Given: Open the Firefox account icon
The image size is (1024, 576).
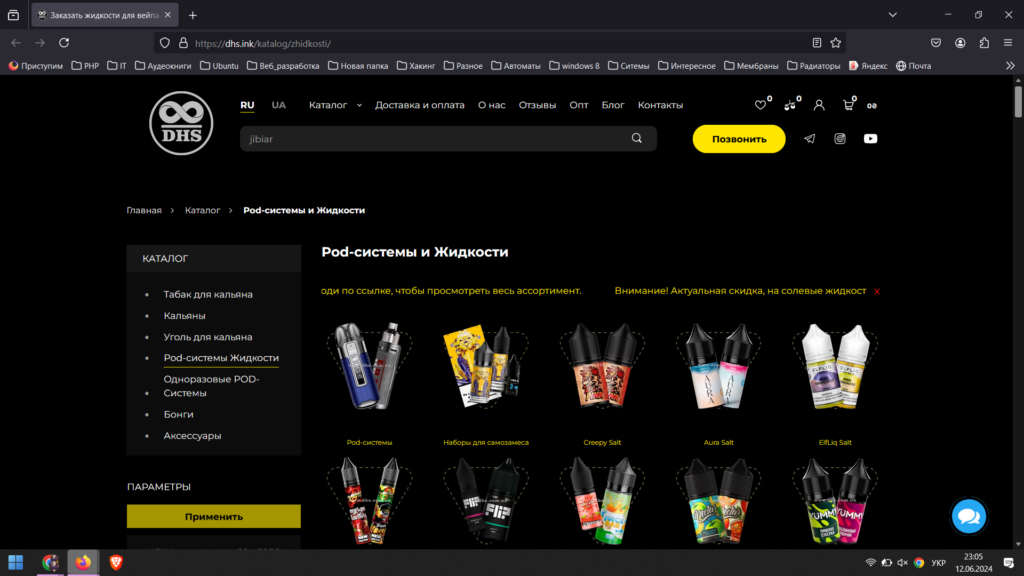Looking at the screenshot, I should (960, 43).
